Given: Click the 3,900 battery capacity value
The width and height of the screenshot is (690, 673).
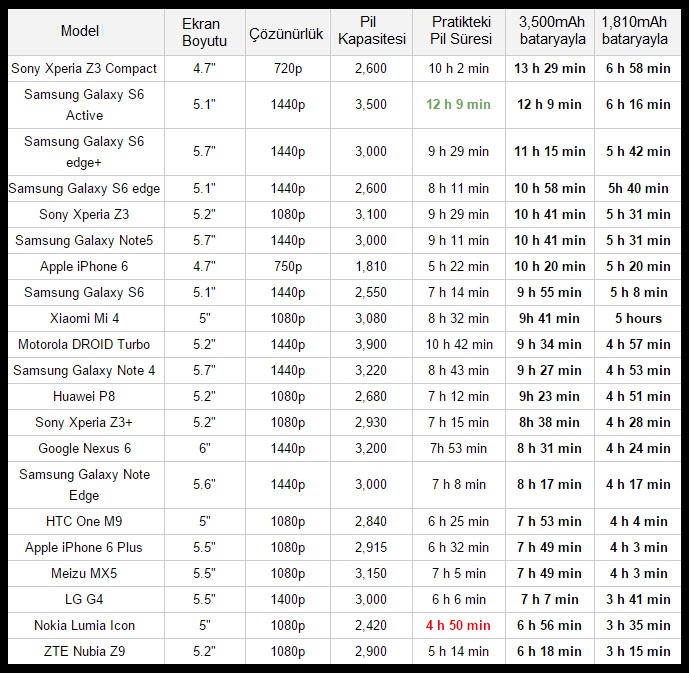Looking at the screenshot, I should pos(372,344).
